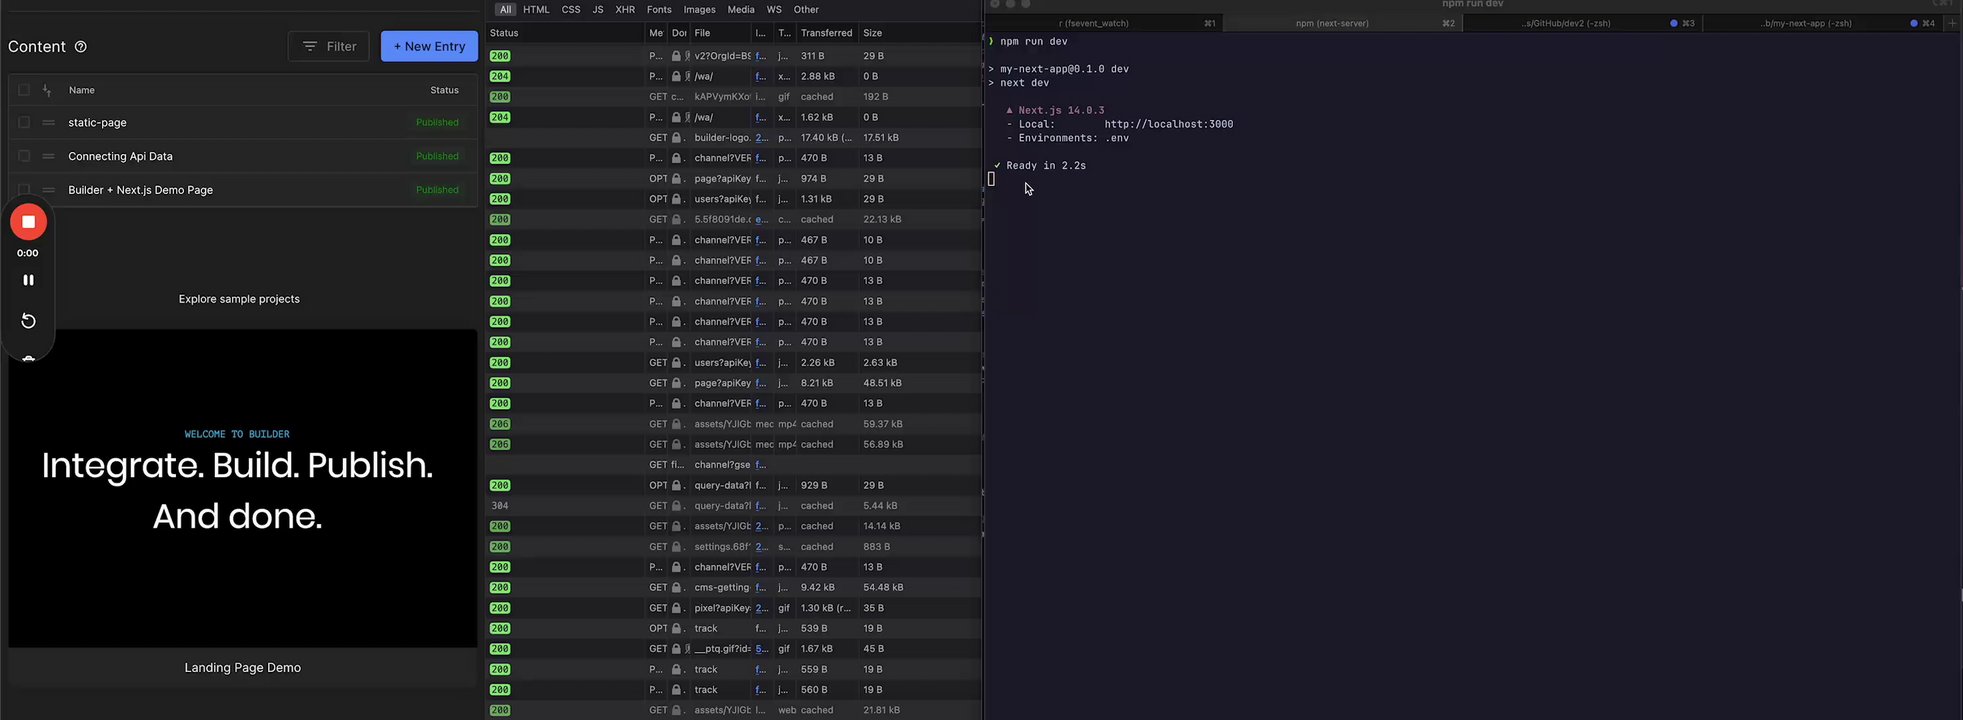This screenshot has width=1963, height=720.
Task: Select the kAPVymKXo gif request row
Action: [x=733, y=97]
